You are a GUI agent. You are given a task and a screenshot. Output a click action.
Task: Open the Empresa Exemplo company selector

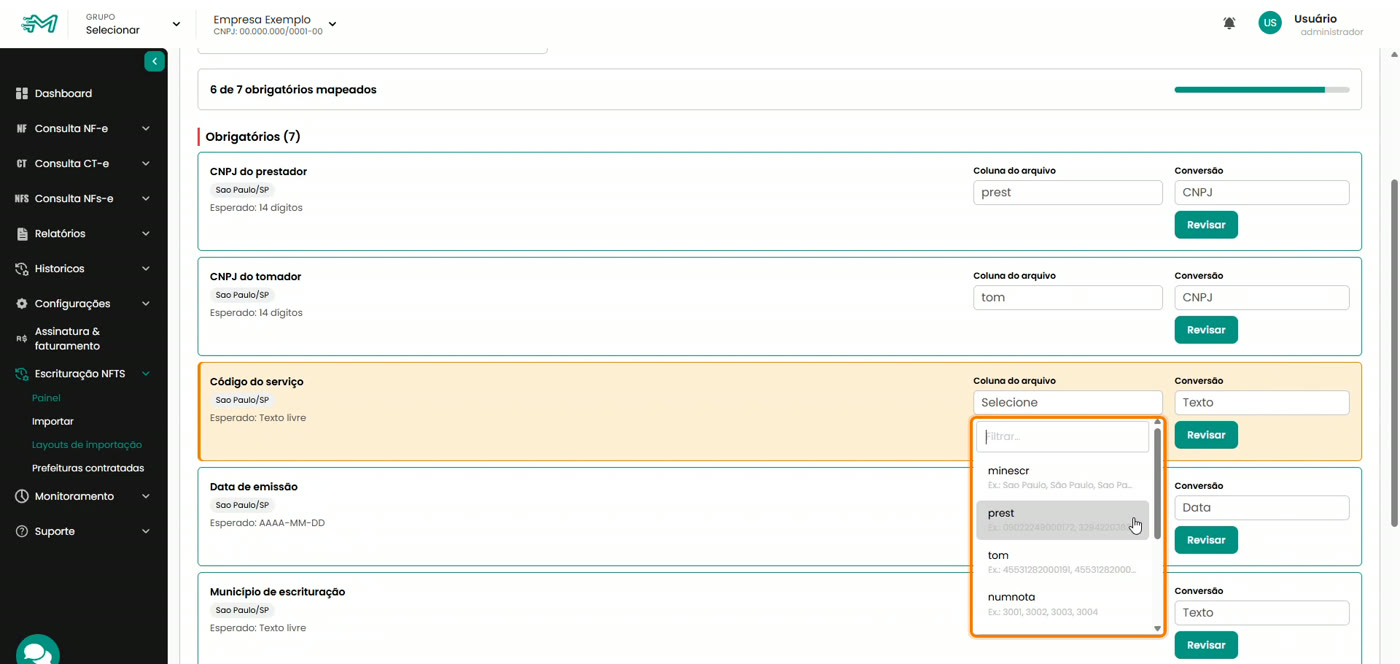tap(275, 24)
